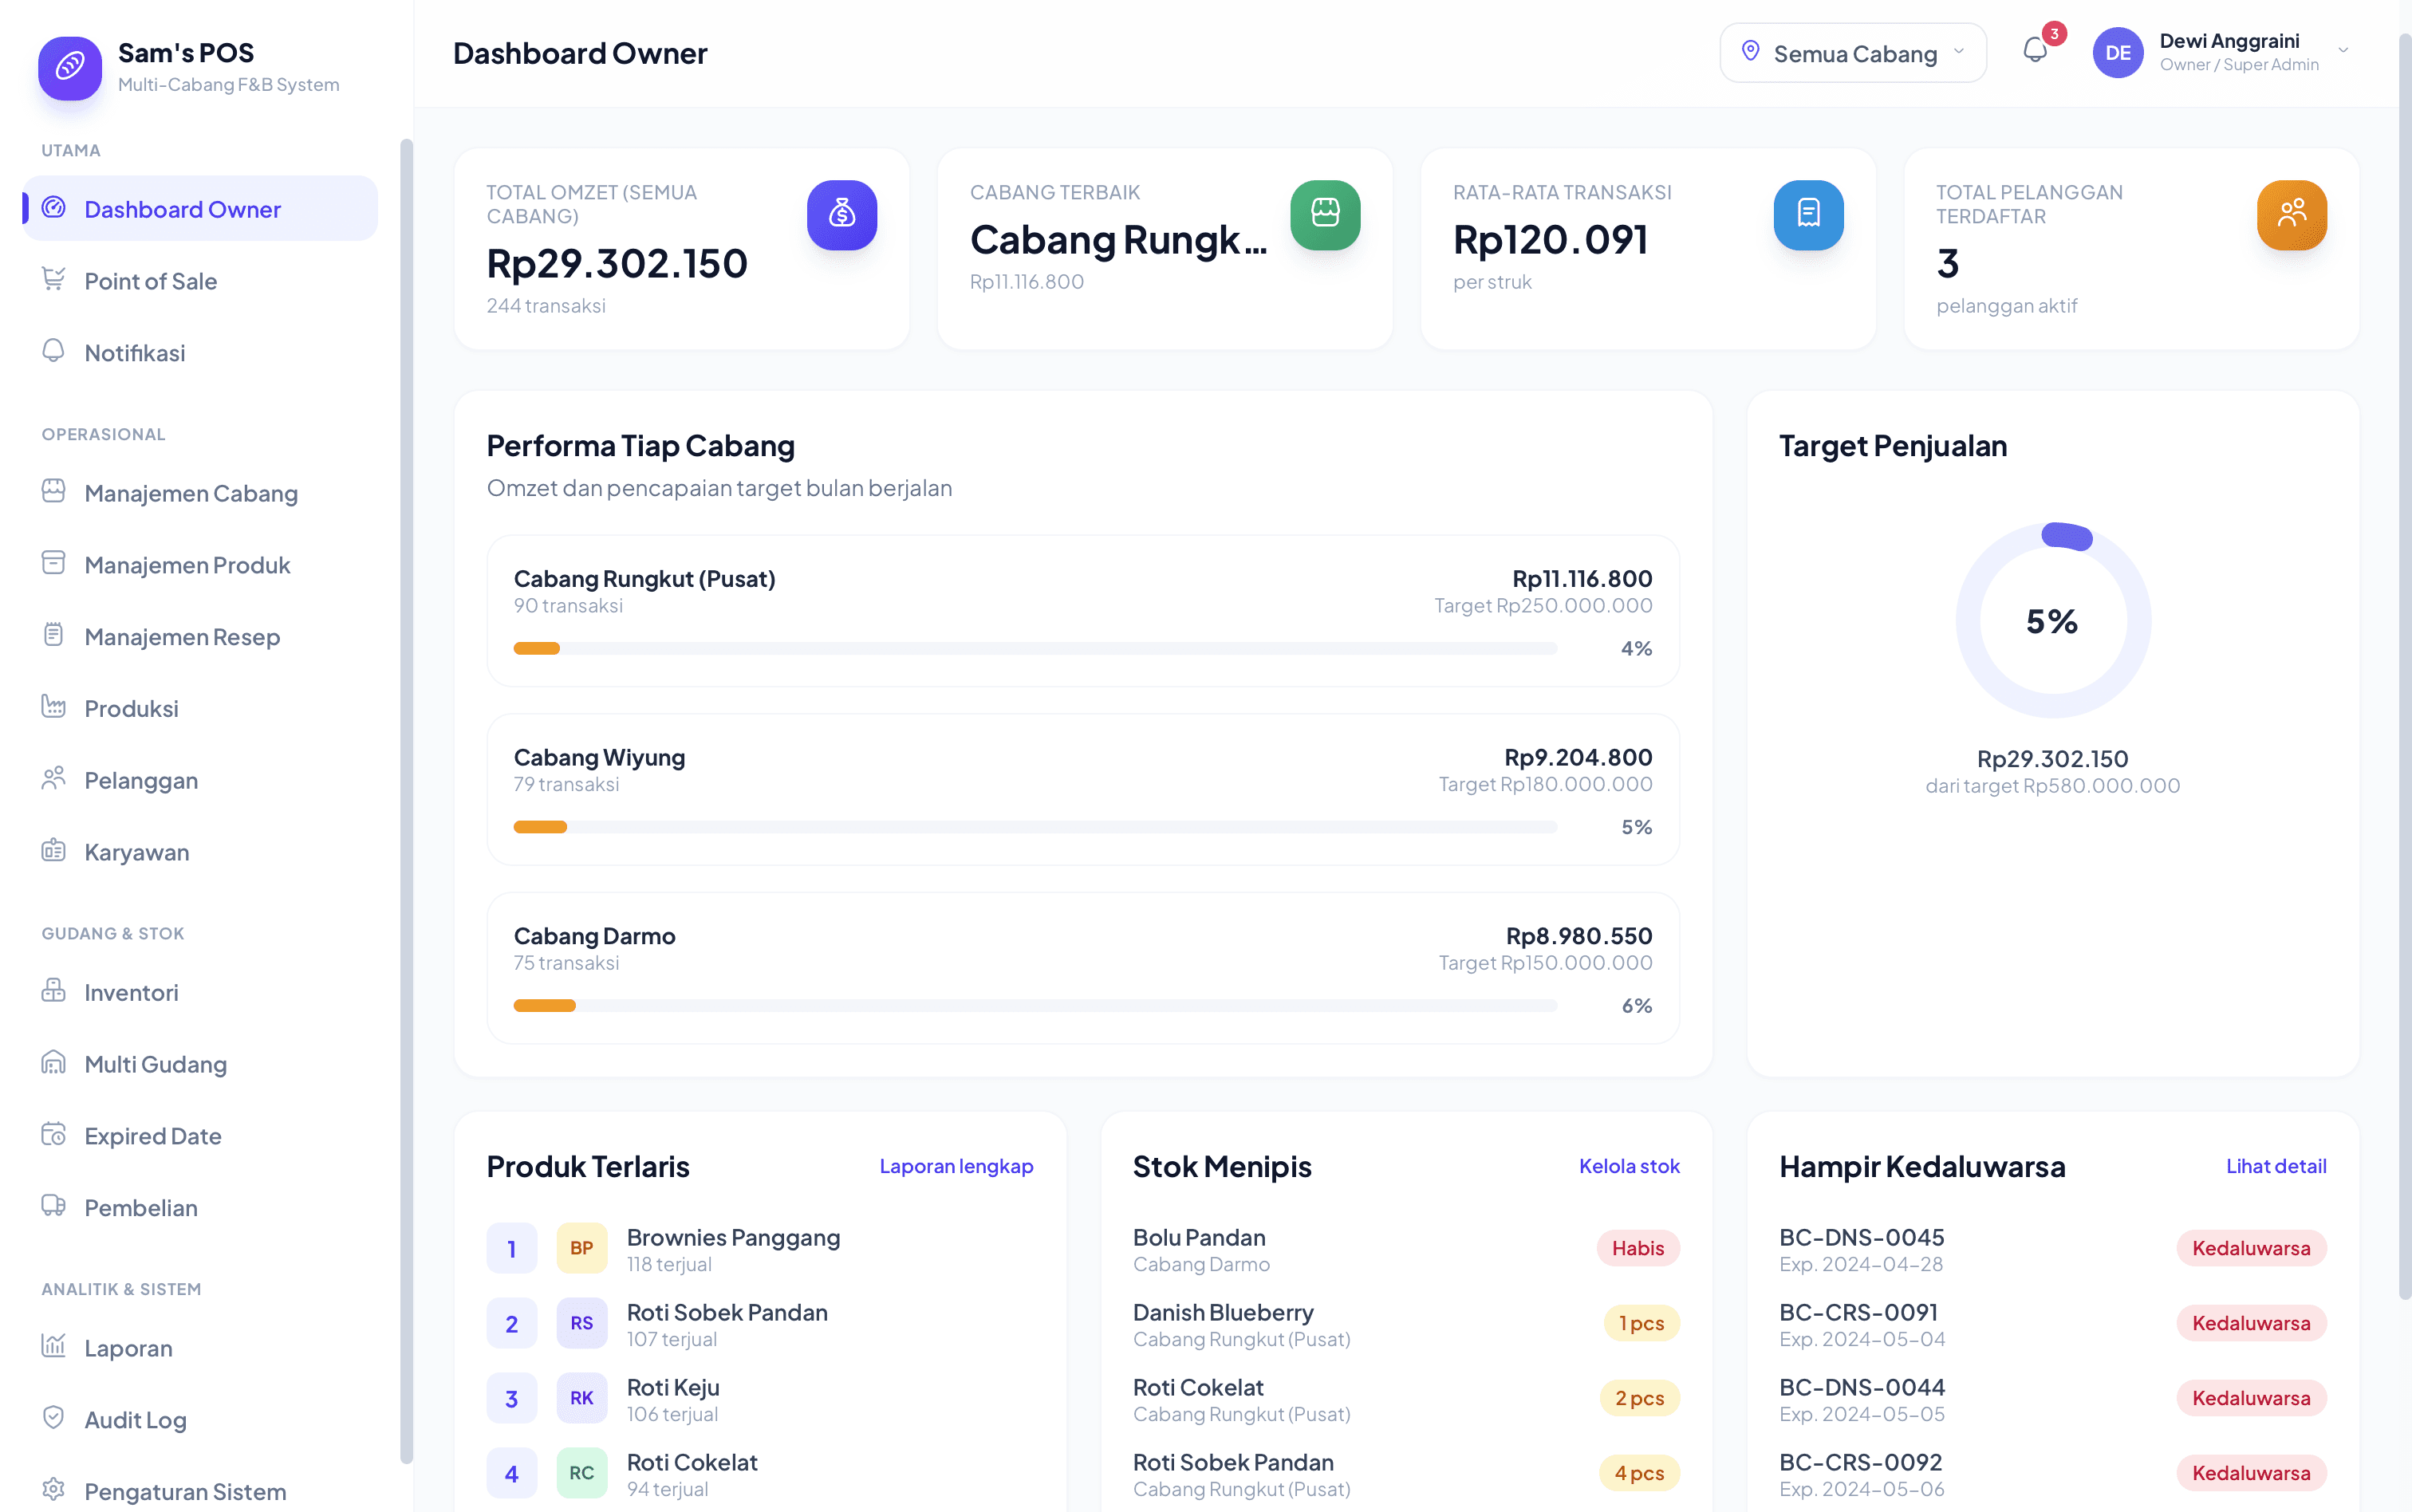
Task: Click the Kedaluwarsa badge for BC-DNS-0045
Action: click(2251, 1249)
